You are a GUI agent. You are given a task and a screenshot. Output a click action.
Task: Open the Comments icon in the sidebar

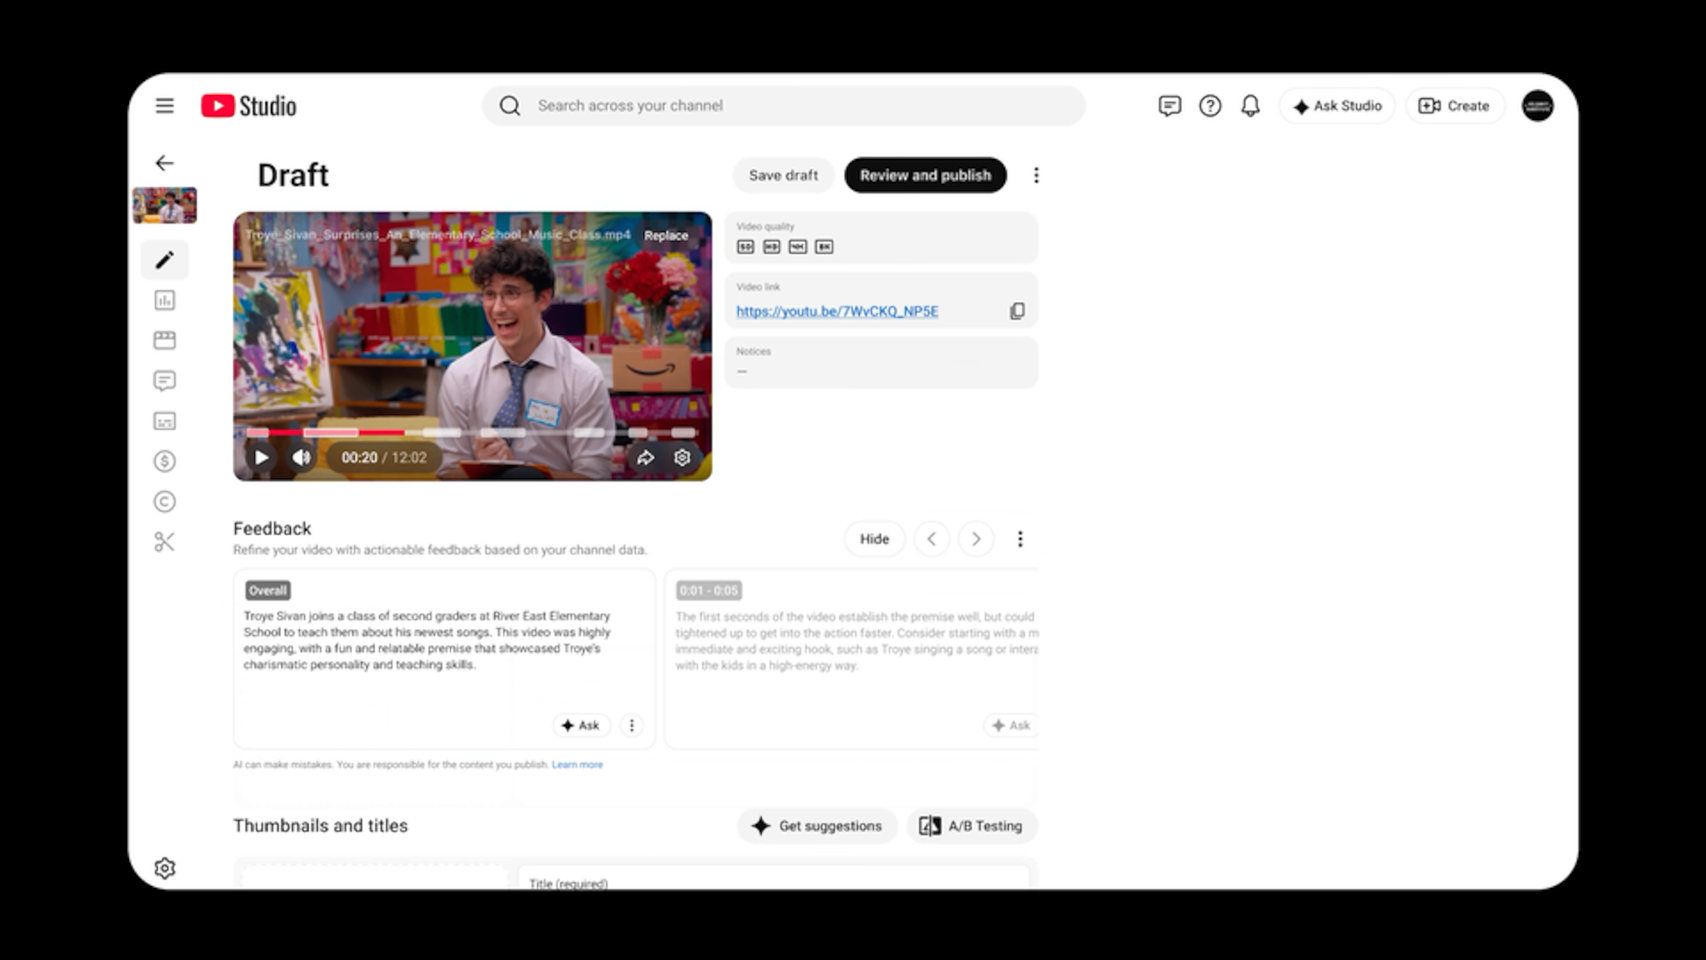(x=164, y=381)
